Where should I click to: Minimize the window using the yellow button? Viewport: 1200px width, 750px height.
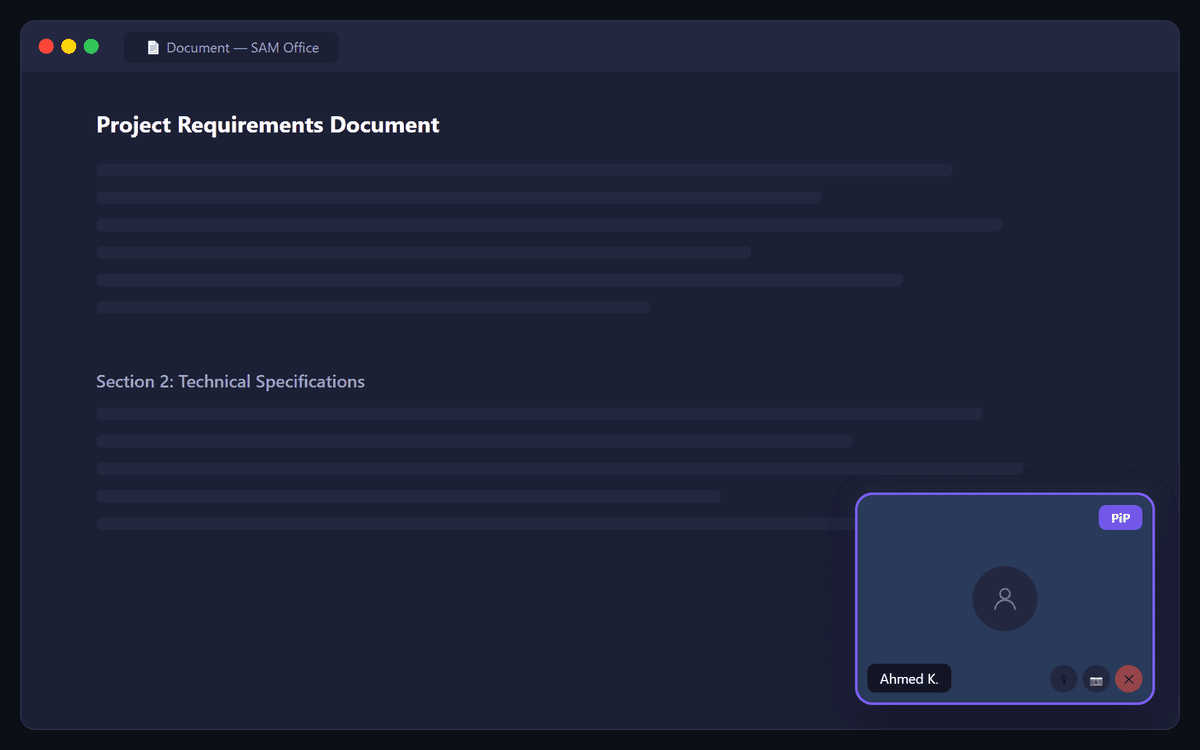click(69, 46)
